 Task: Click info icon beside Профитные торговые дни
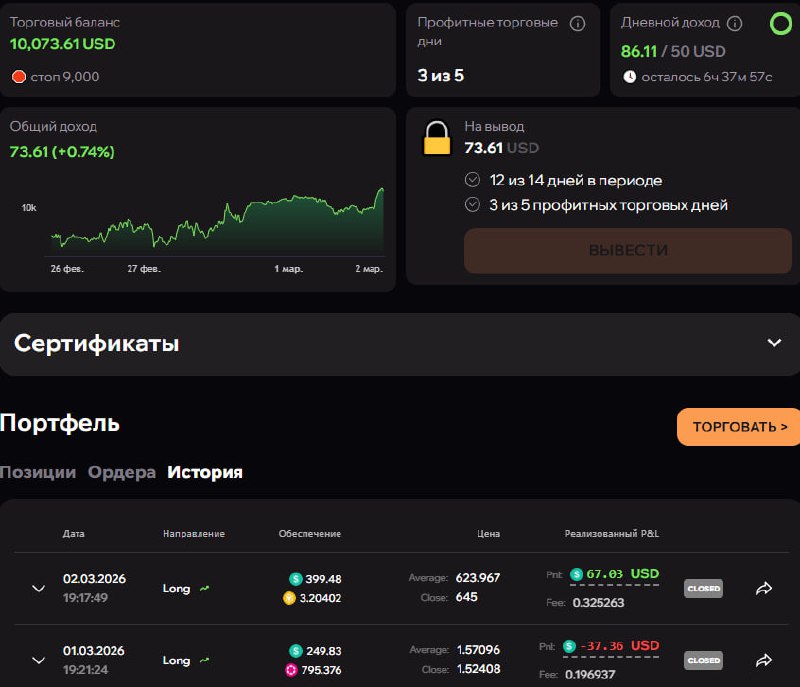[x=577, y=24]
